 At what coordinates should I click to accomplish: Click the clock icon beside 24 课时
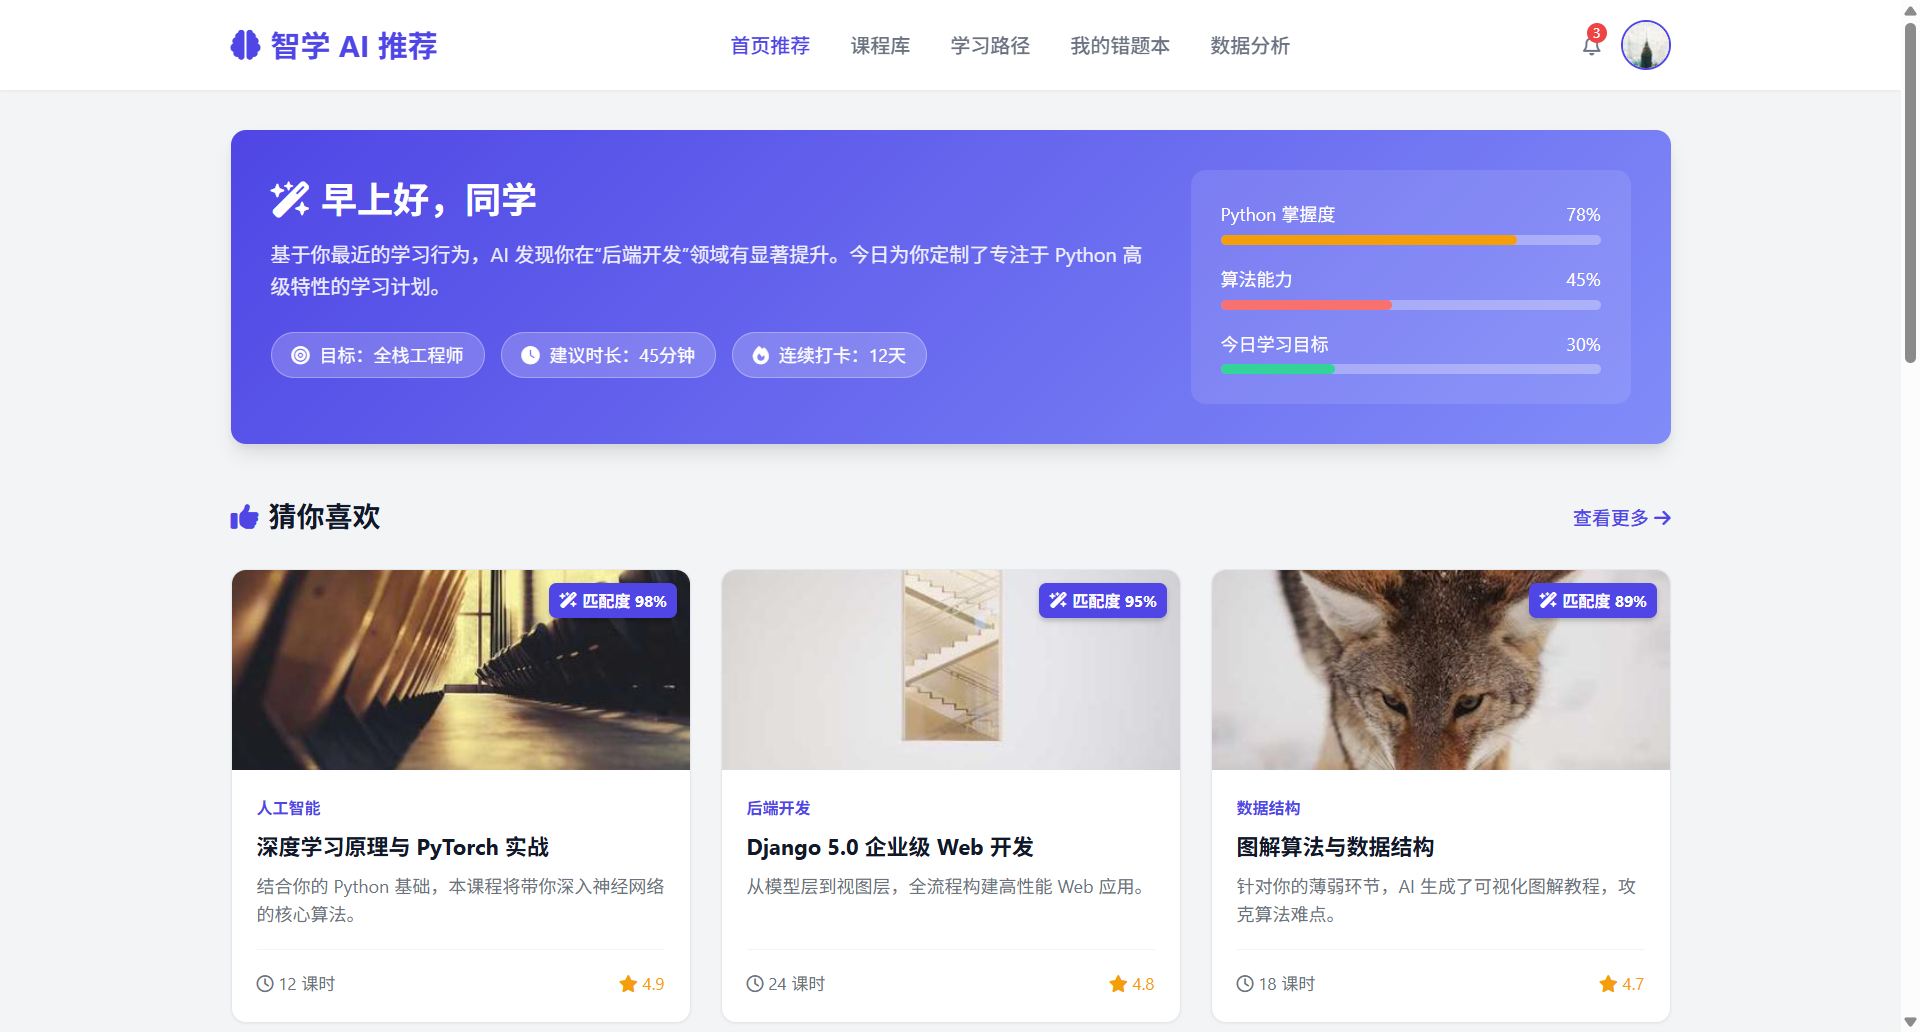(x=755, y=984)
